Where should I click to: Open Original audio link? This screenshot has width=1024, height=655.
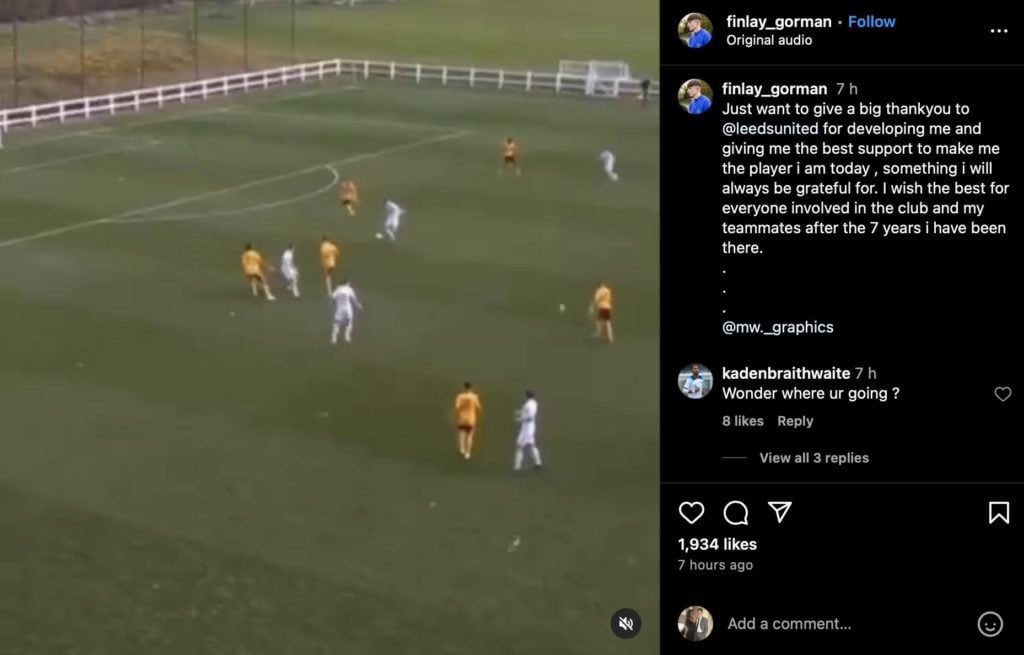(769, 40)
